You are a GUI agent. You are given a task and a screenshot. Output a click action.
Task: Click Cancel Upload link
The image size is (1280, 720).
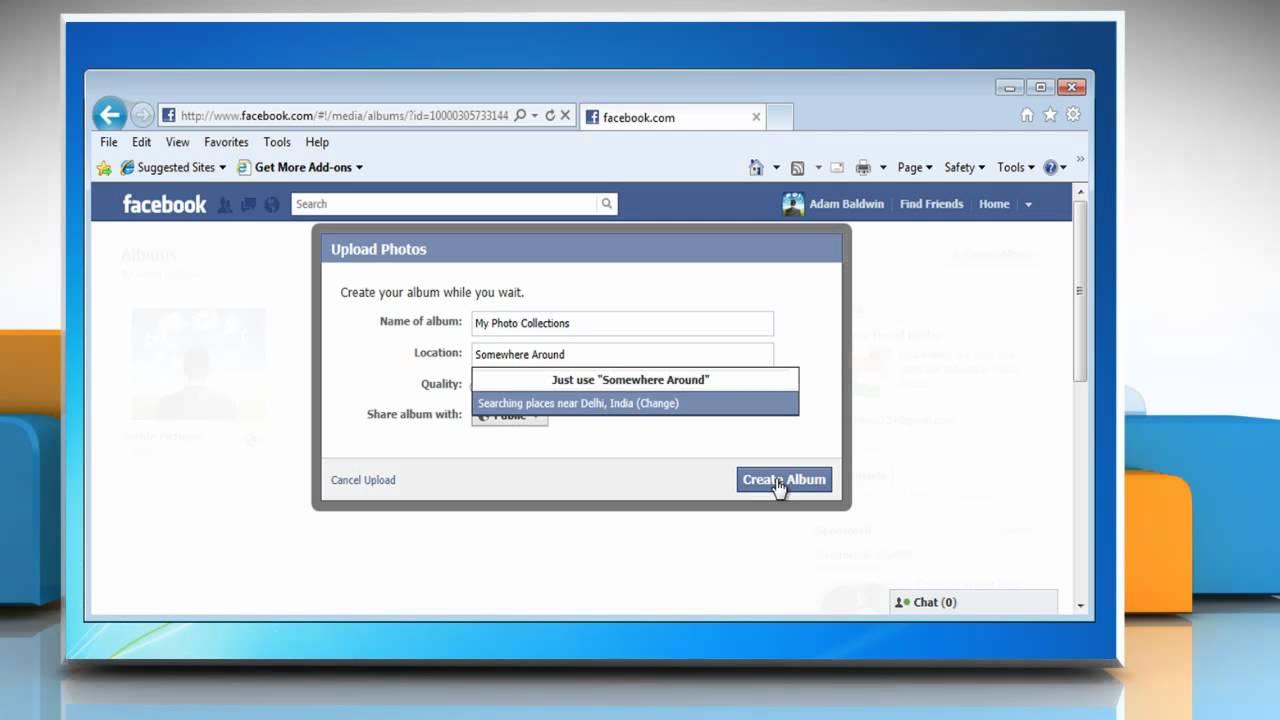tap(363, 480)
